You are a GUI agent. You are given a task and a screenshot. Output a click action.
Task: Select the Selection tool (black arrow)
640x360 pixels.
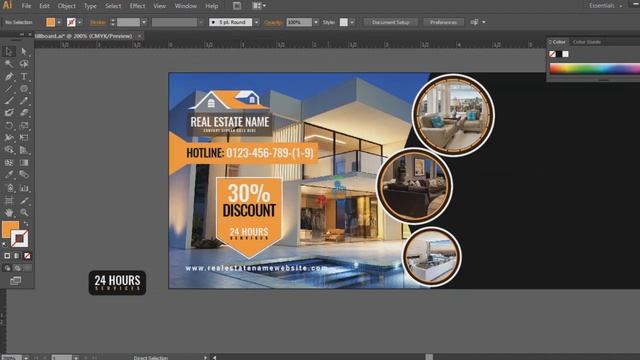9,51
